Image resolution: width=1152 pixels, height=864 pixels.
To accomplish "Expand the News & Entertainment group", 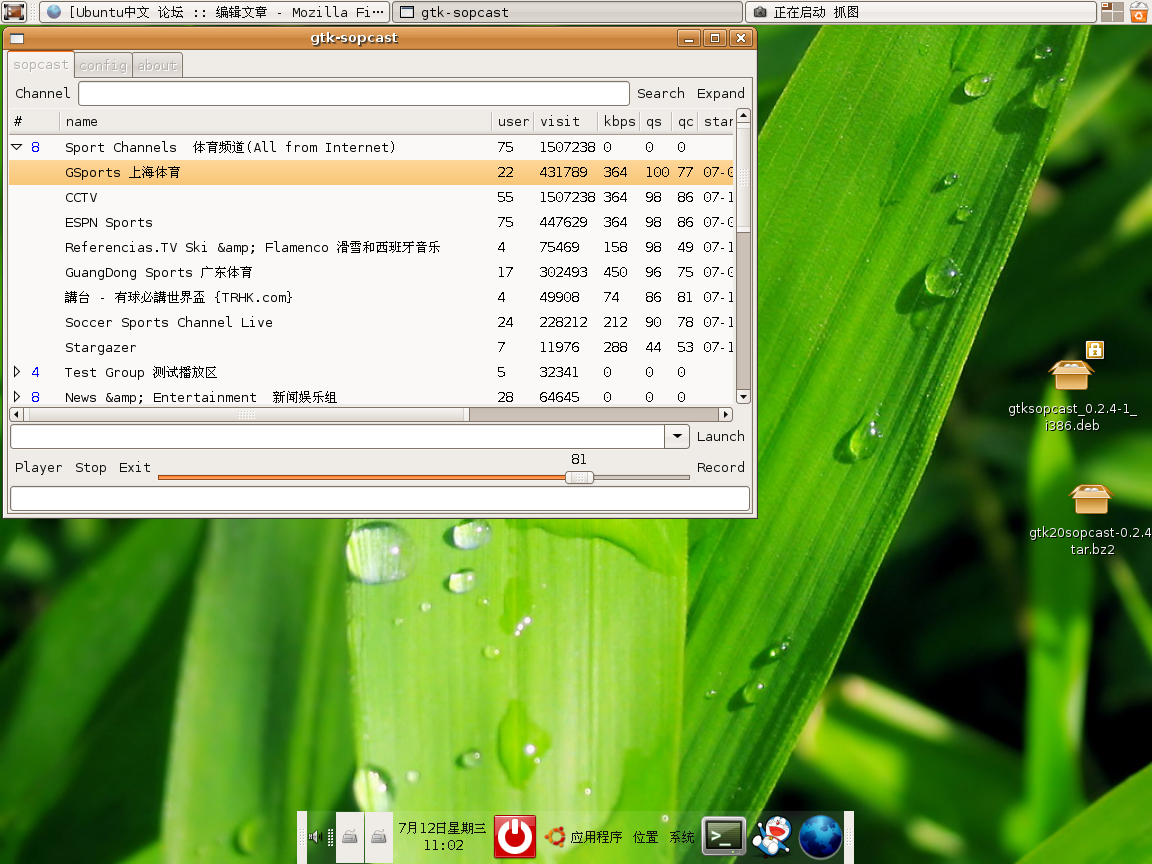I will 16,397.
